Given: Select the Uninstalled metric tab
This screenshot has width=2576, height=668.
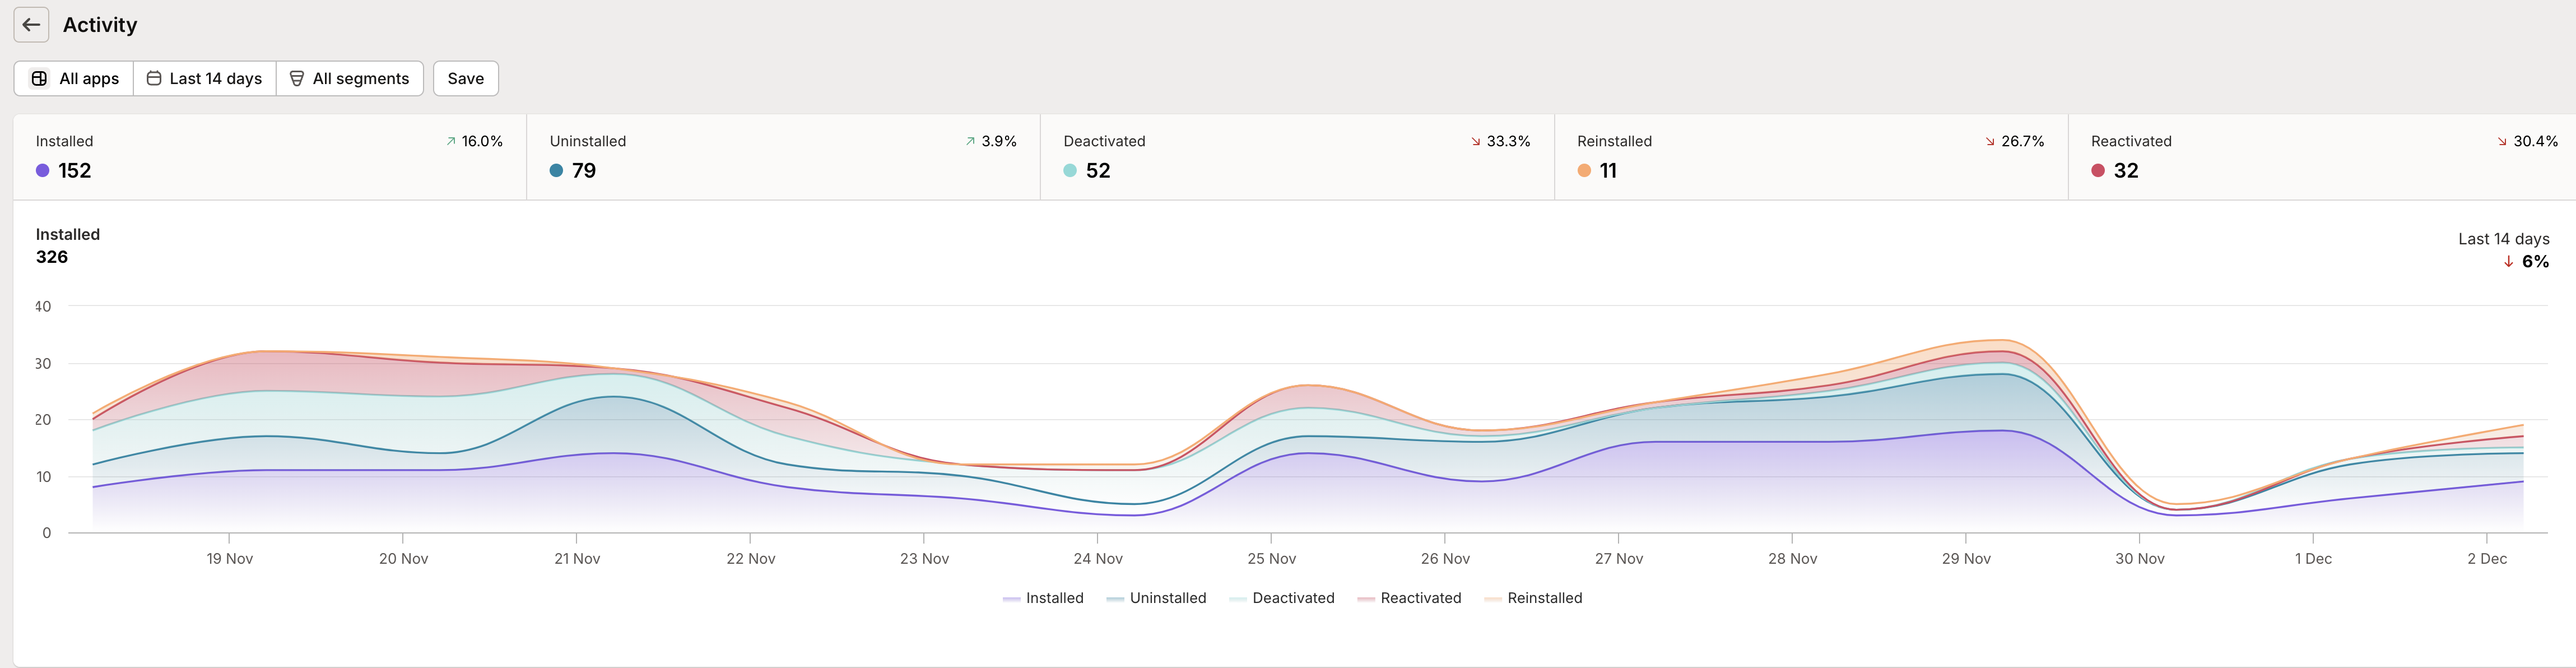Looking at the screenshot, I should point(783,157).
